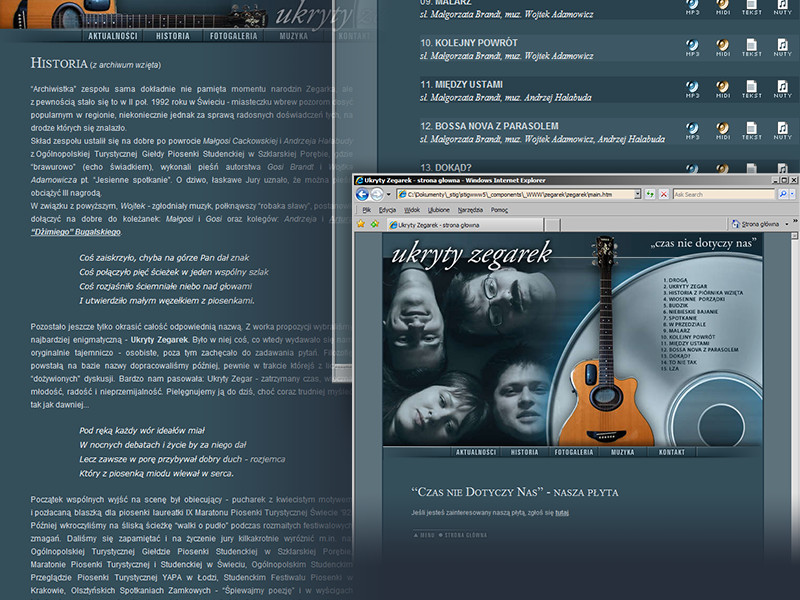Open MIDI file for Bossa Nova z Parasolem
This screenshot has width=800, height=600.
tap(722, 131)
